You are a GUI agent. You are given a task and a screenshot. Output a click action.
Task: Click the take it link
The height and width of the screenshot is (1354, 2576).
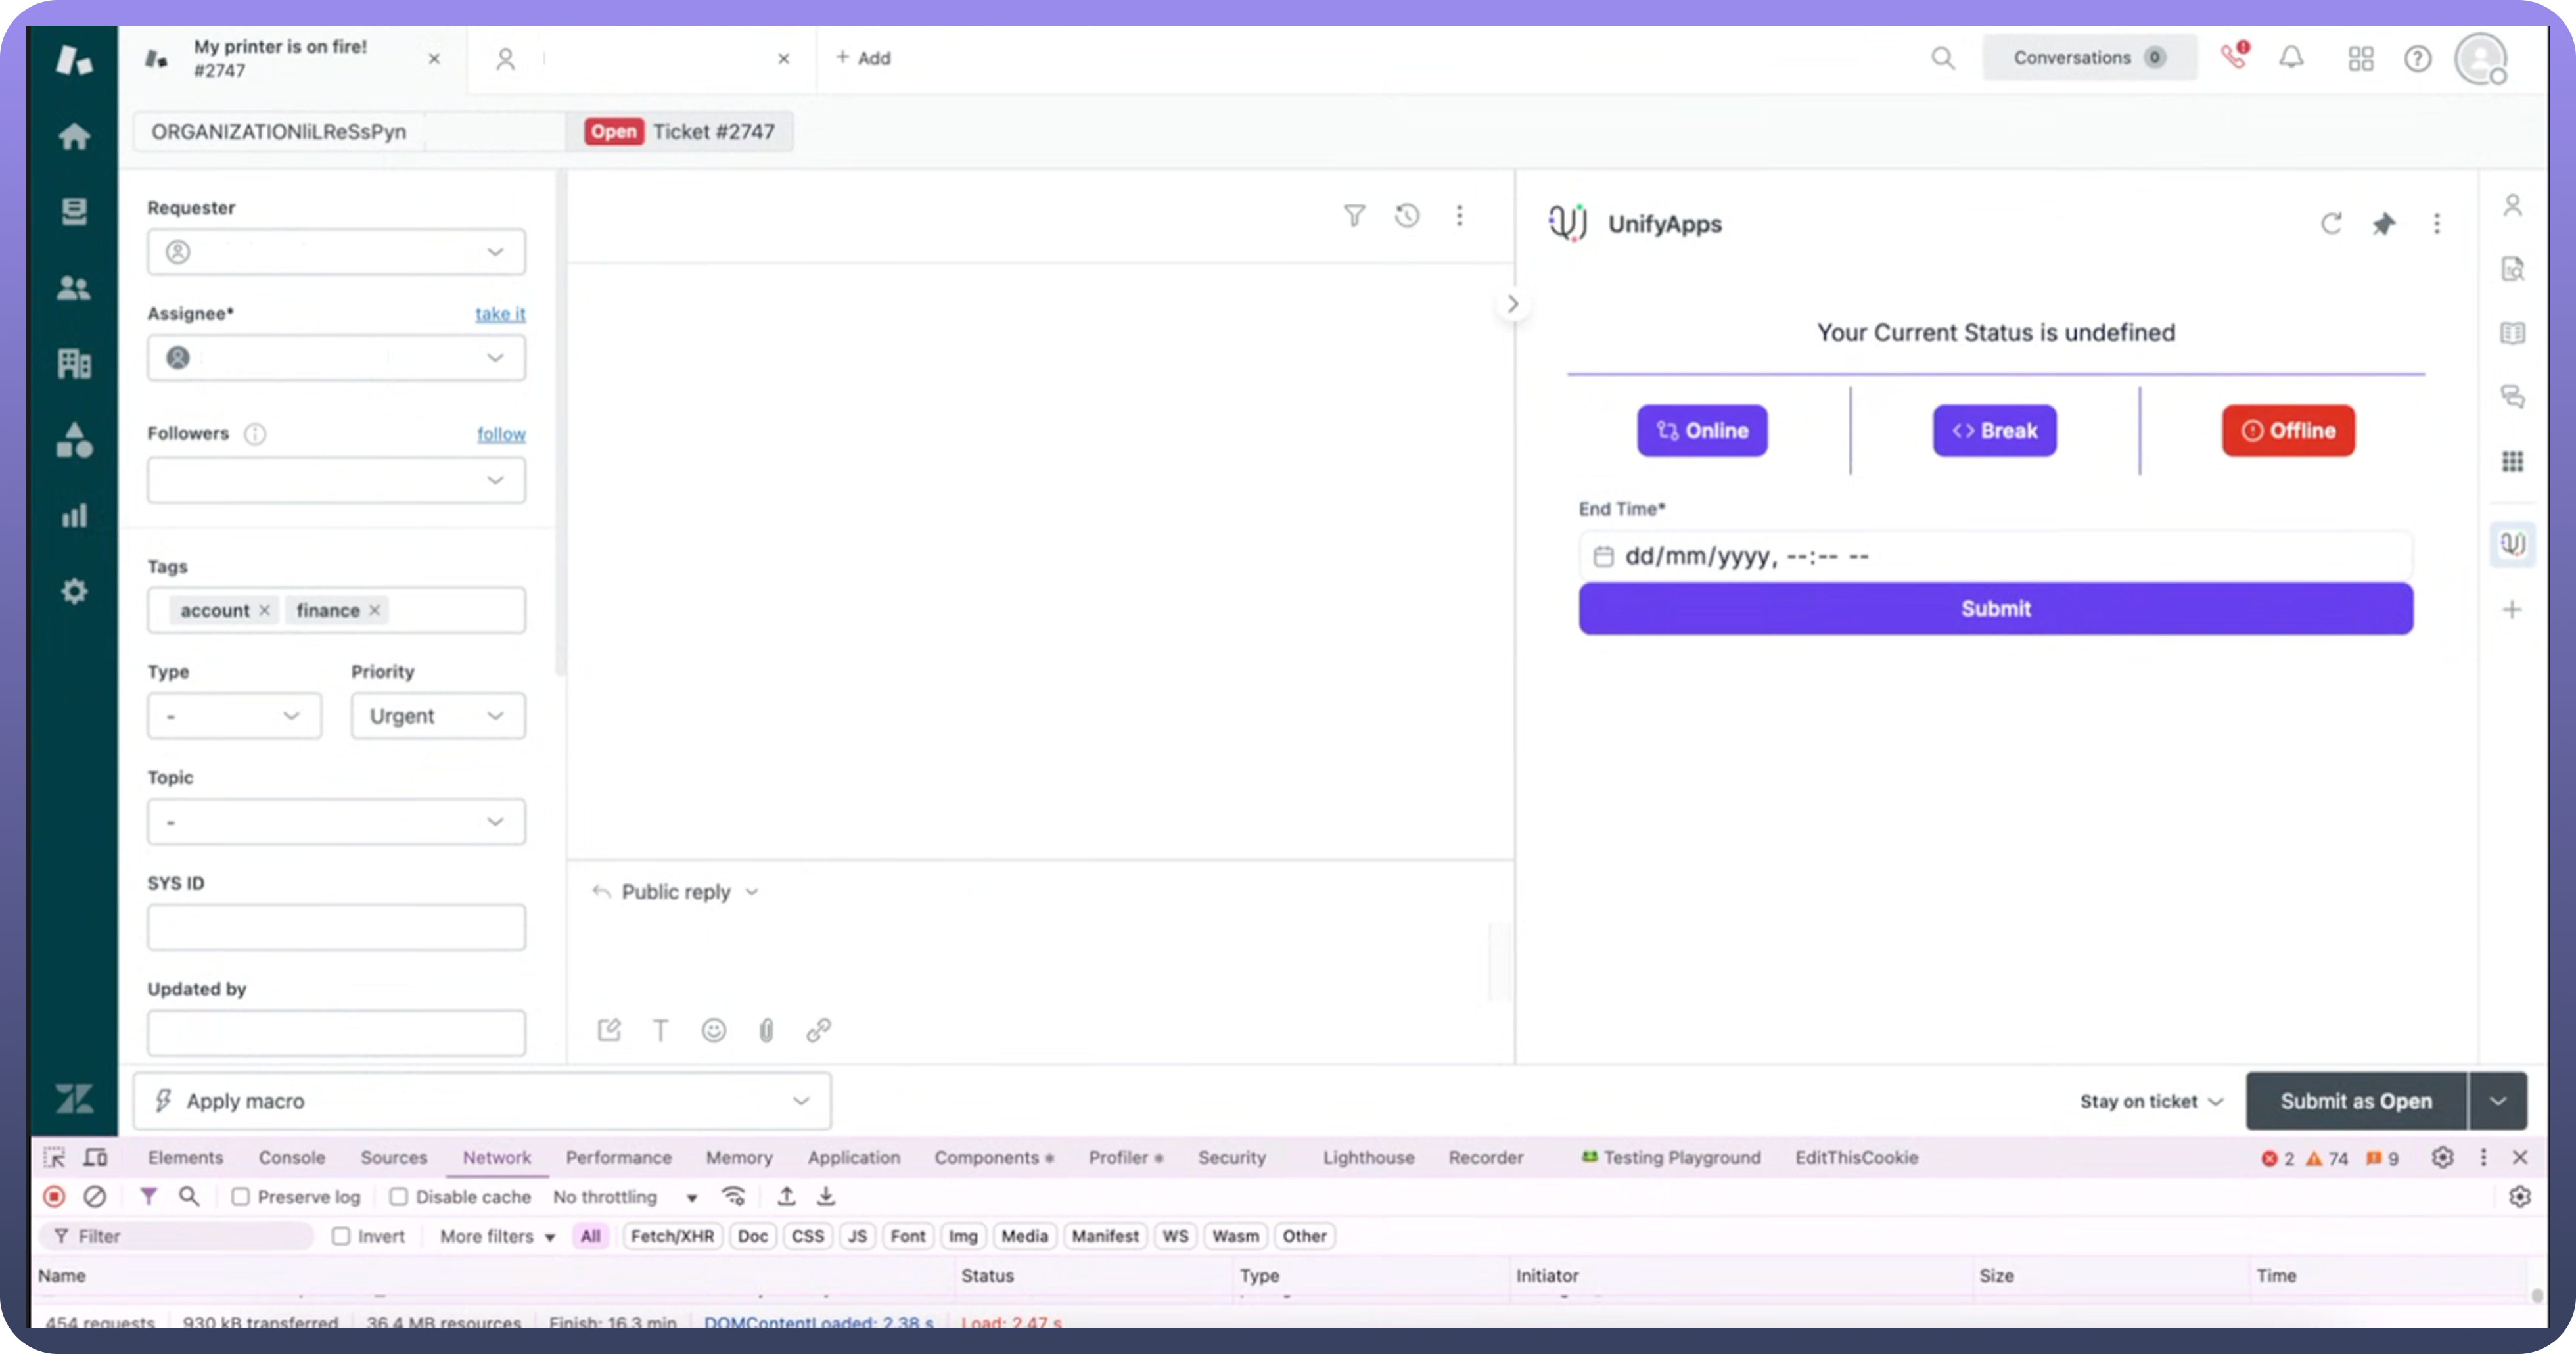[x=500, y=314]
